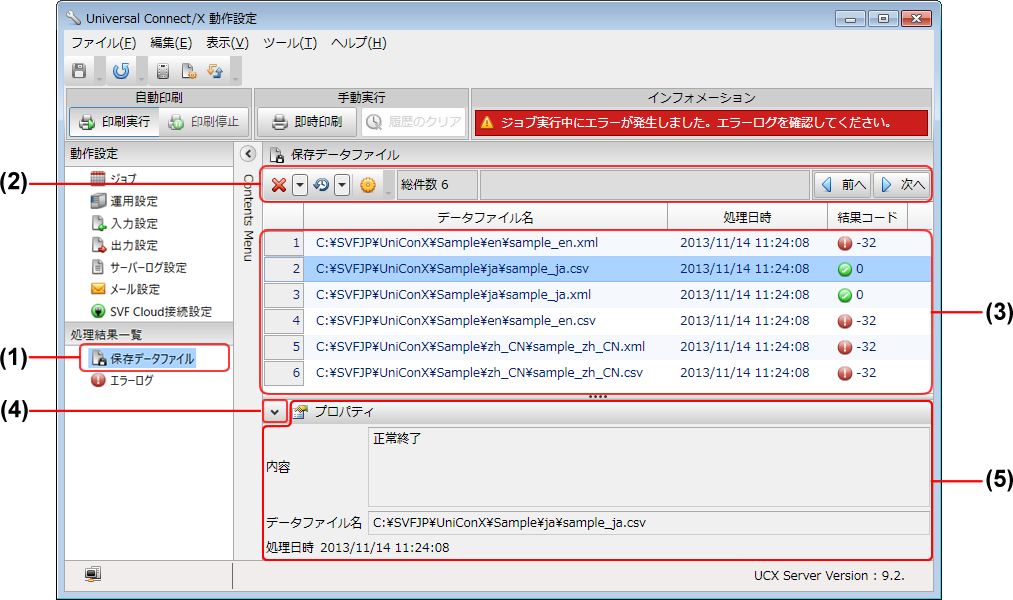Click the 内容 text area showing 正常終了
This screenshot has height=600, width=1013.
(649, 466)
